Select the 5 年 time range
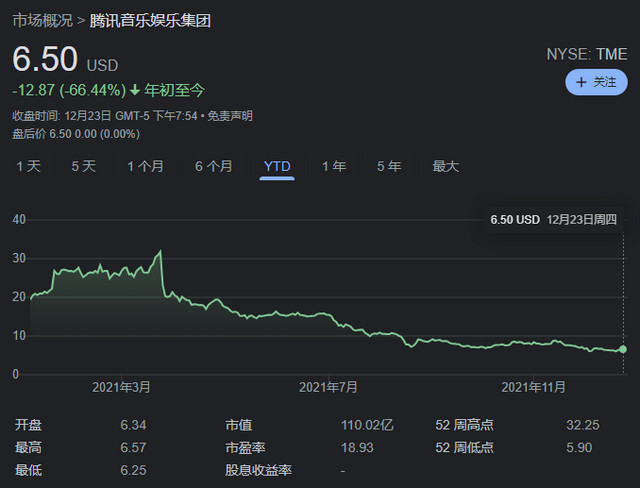Image resolution: width=640 pixels, height=488 pixels. [388, 166]
